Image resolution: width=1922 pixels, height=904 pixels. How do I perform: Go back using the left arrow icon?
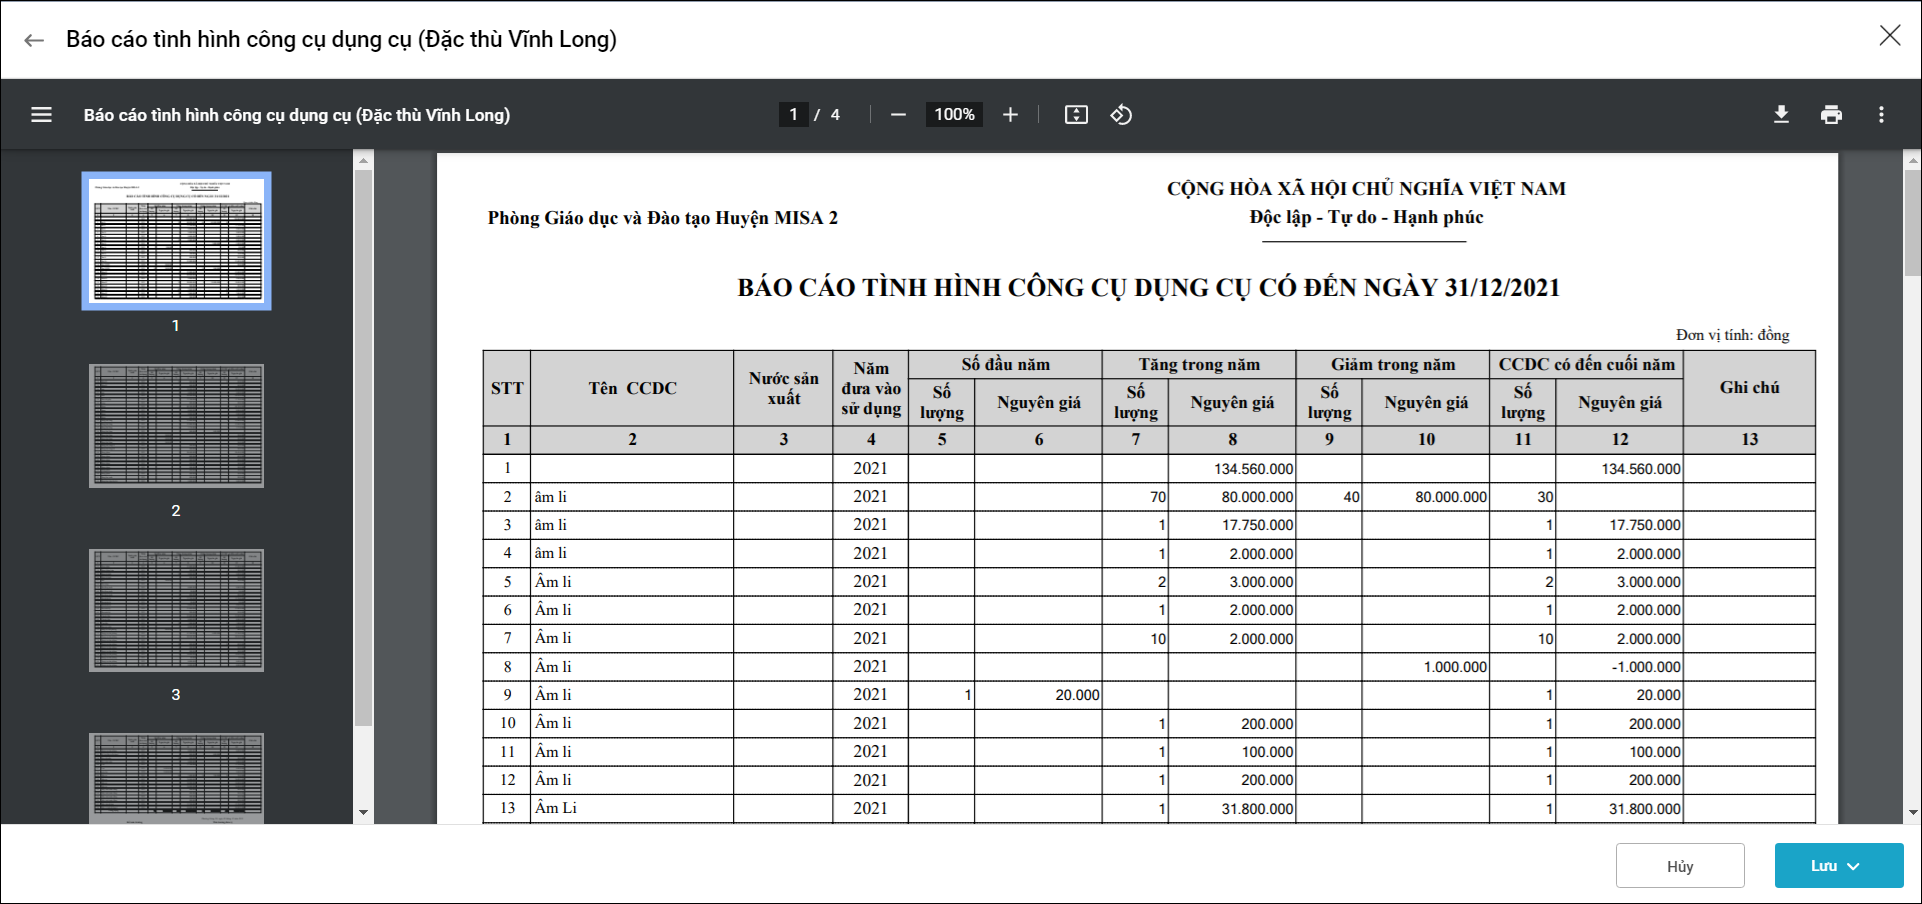[34, 40]
